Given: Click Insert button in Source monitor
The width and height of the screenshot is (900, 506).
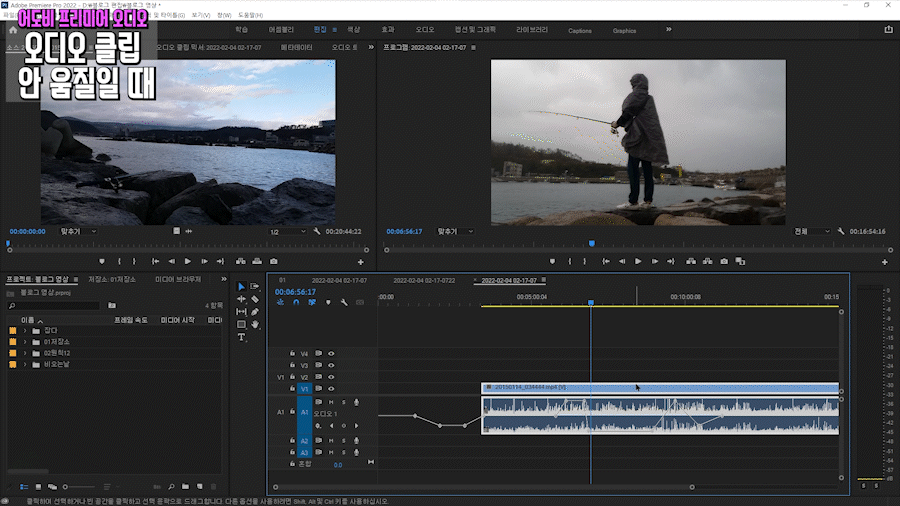Looking at the screenshot, I should pyautogui.click(x=240, y=262).
